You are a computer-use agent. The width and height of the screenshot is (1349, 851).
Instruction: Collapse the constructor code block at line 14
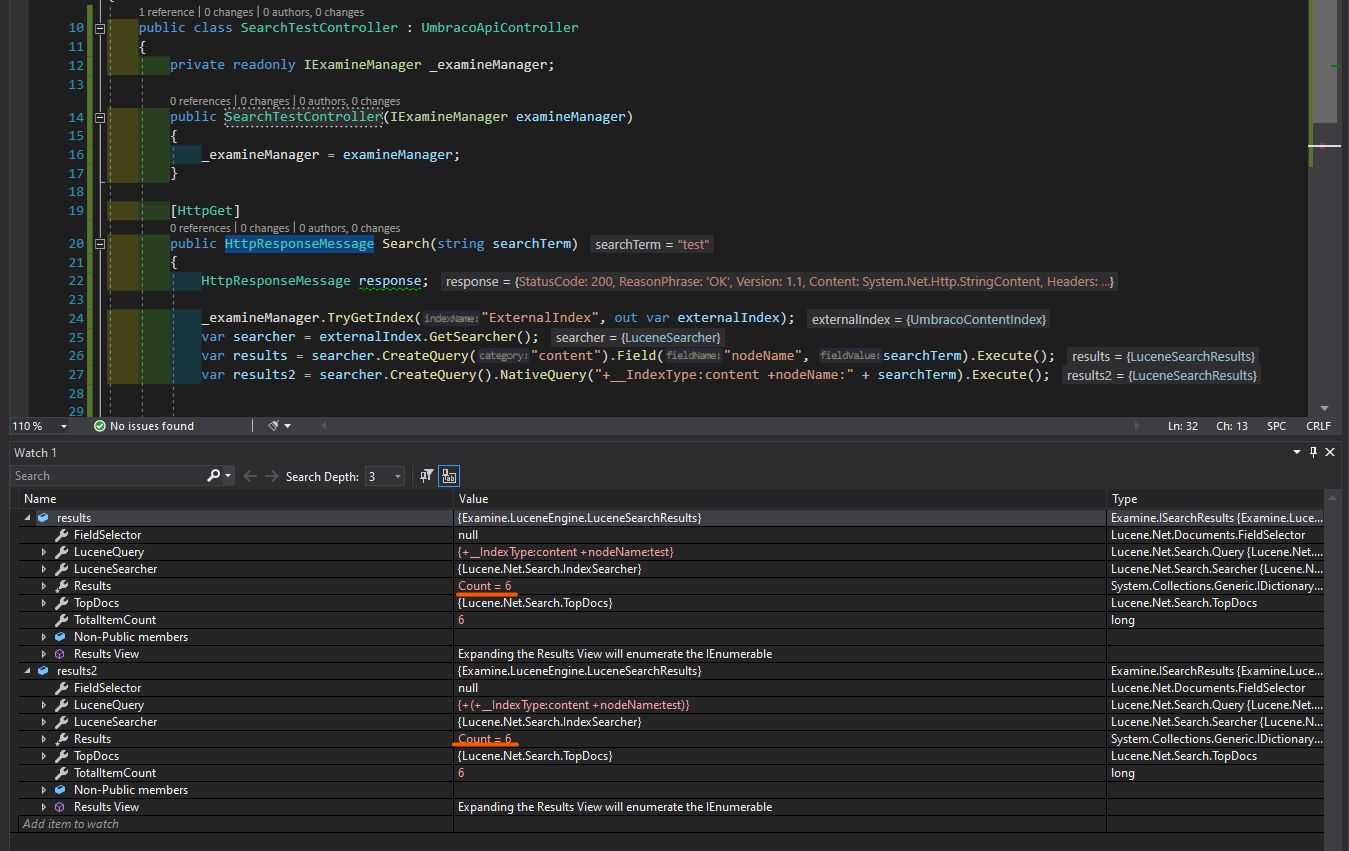click(99, 117)
